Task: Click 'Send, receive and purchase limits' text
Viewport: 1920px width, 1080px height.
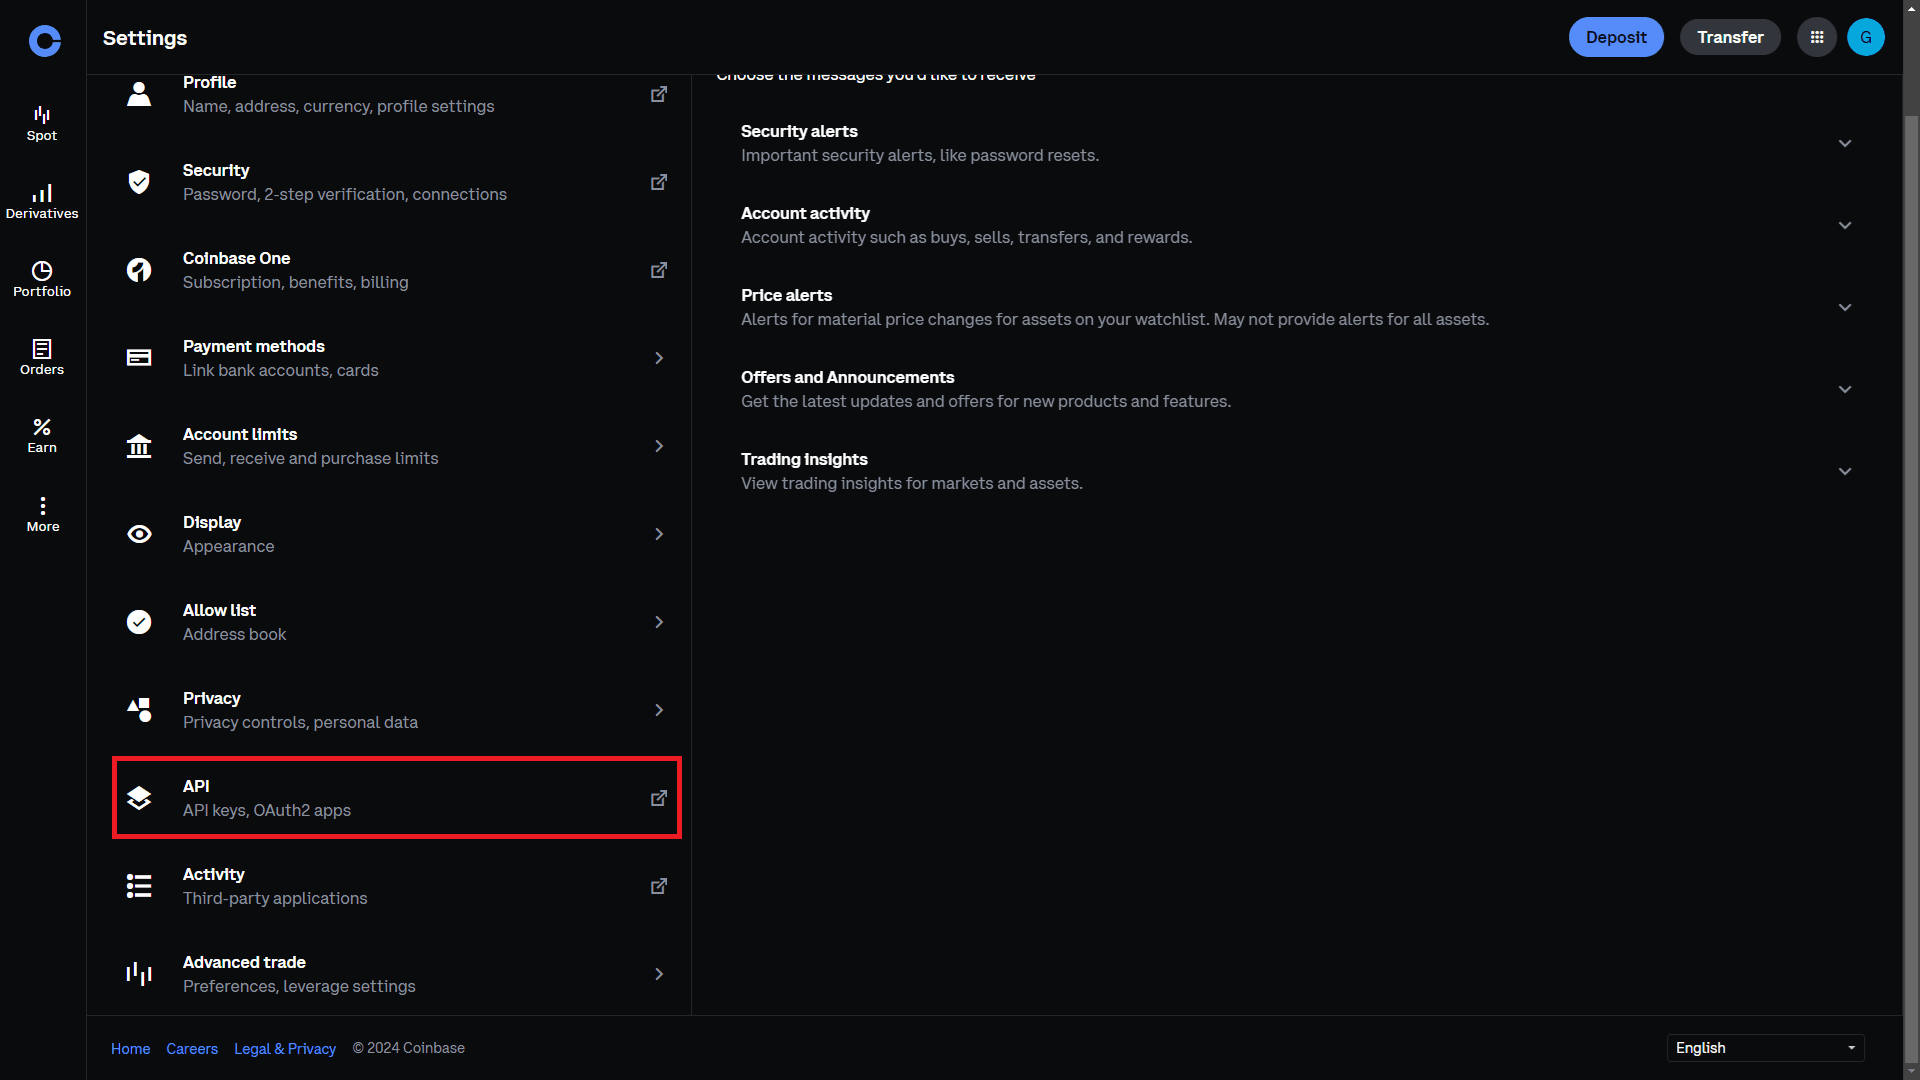Action: 310,458
